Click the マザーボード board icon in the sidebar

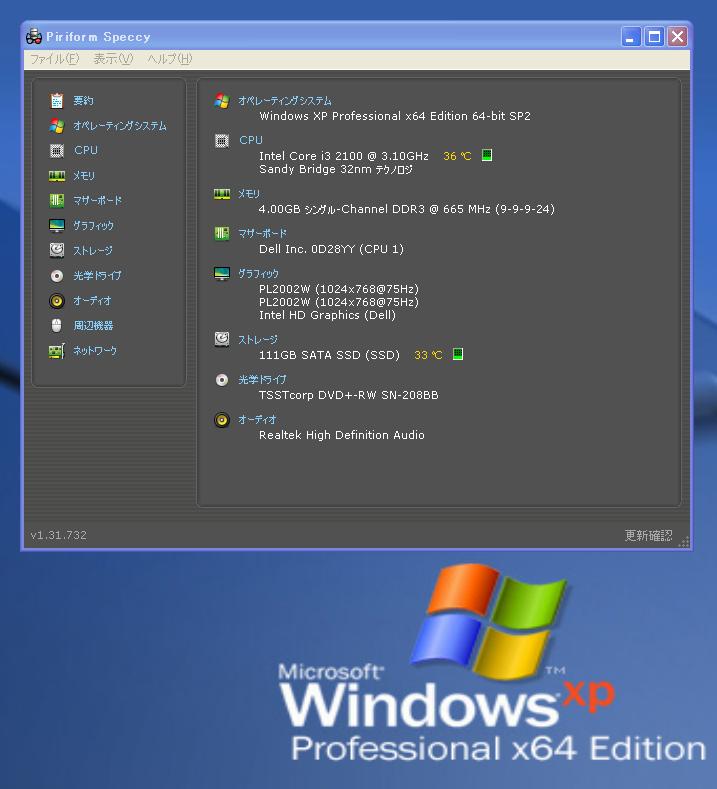click(x=57, y=201)
